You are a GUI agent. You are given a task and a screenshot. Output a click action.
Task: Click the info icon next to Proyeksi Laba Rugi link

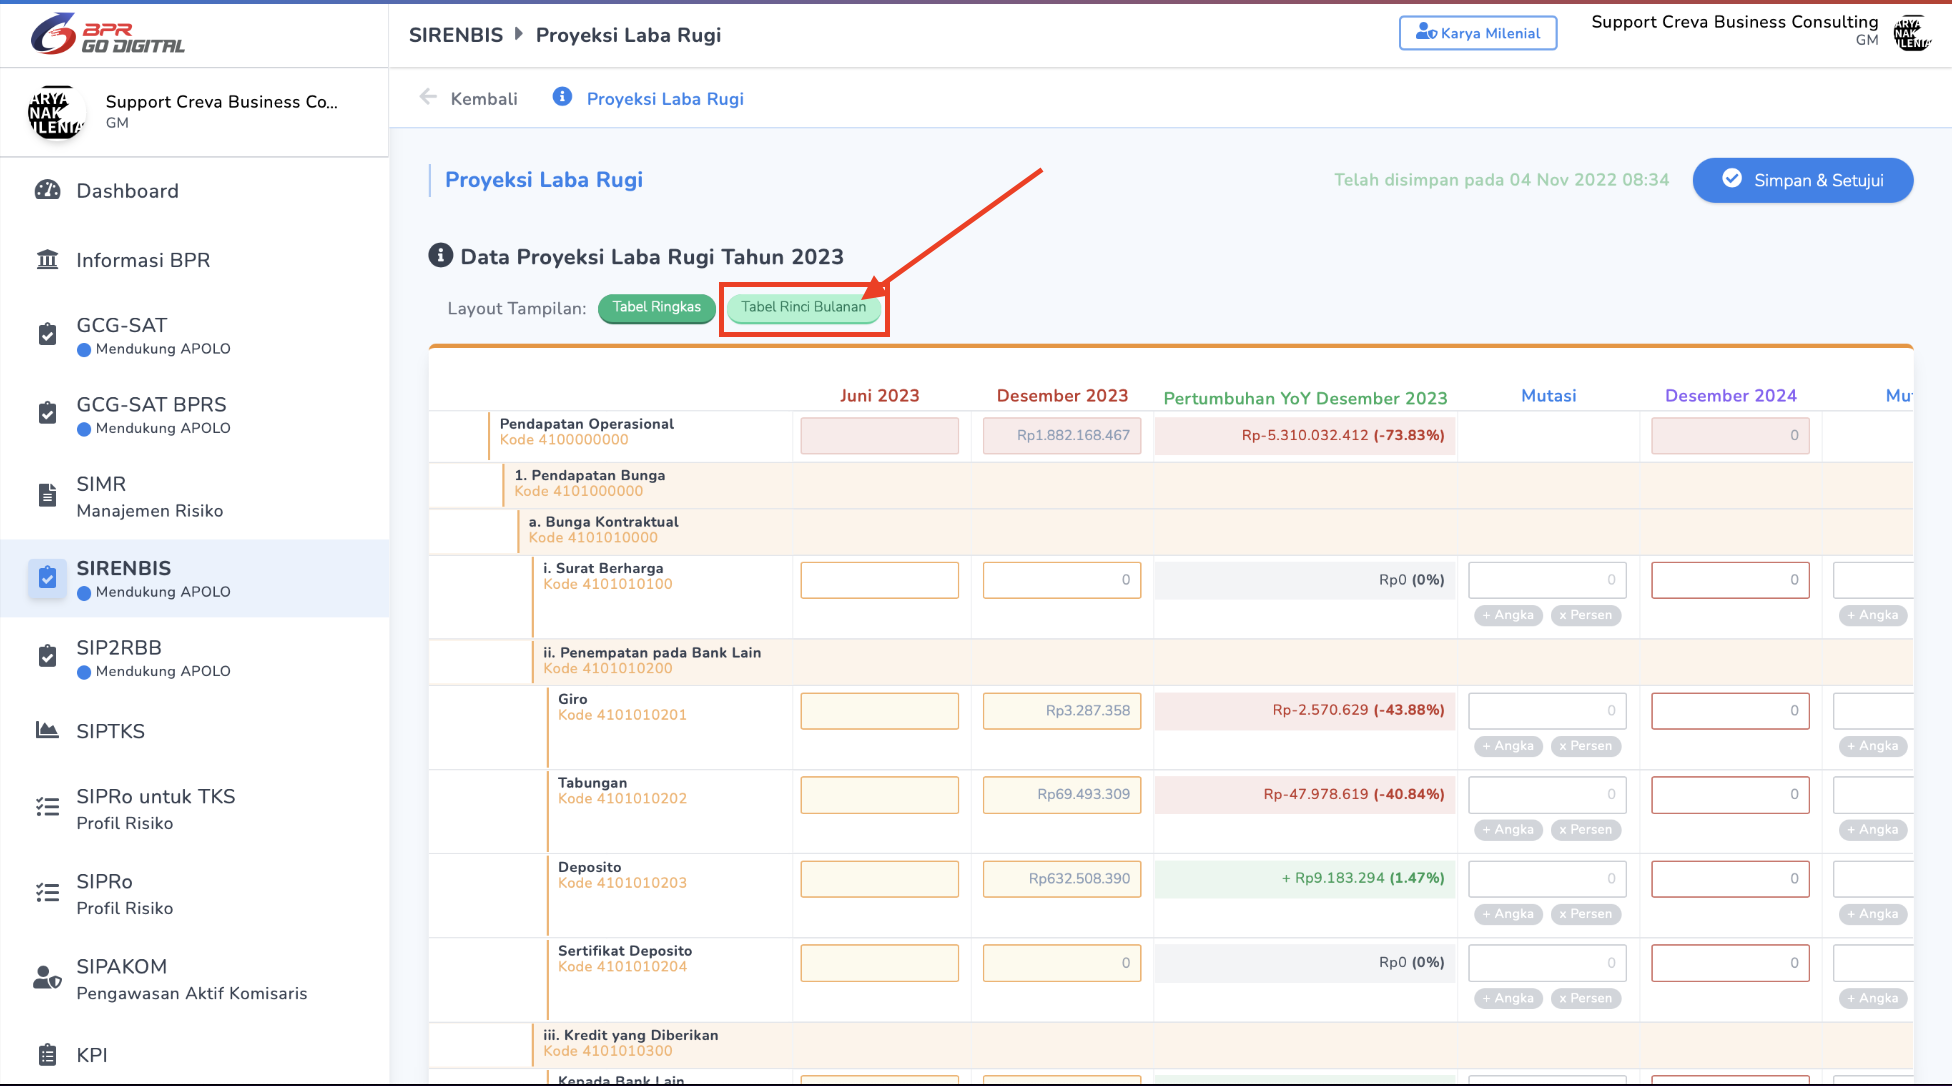tap(563, 96)
